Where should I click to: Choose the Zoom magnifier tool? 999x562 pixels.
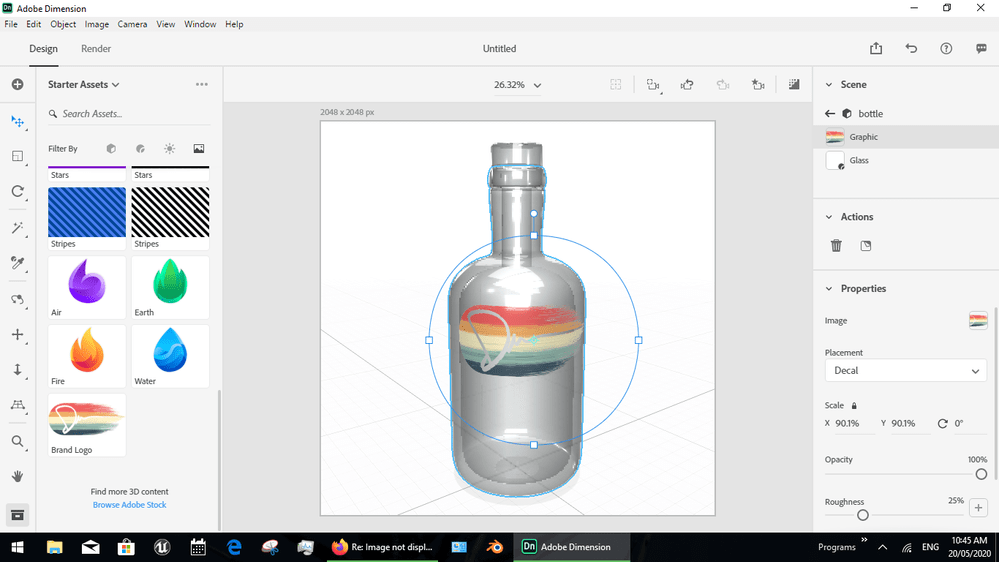(x=17, y=441)
